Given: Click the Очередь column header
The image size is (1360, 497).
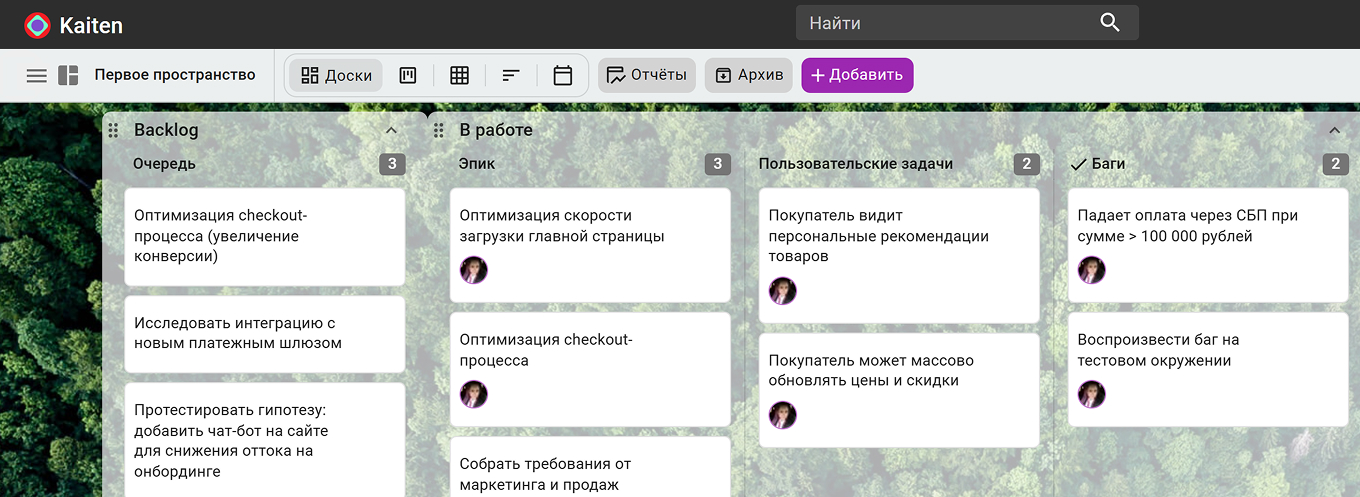Looking at the screenshot, I should [164, 164].
